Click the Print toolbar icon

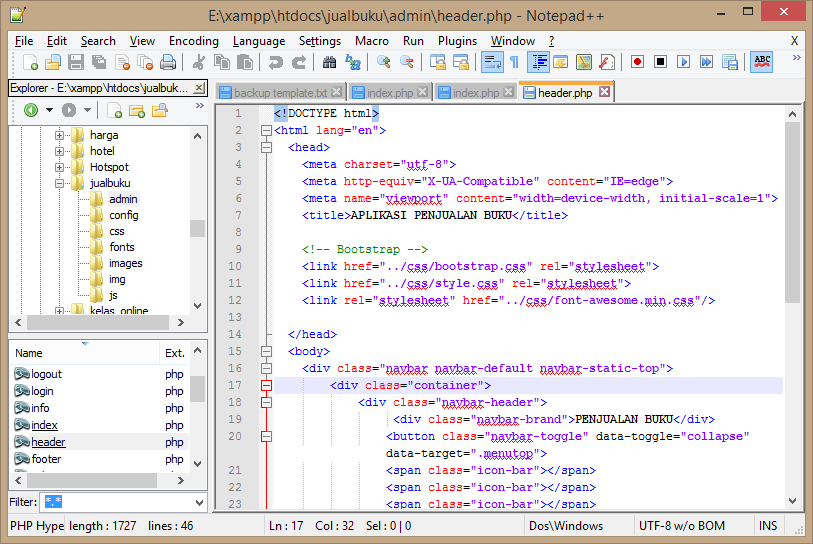[167, 62]
